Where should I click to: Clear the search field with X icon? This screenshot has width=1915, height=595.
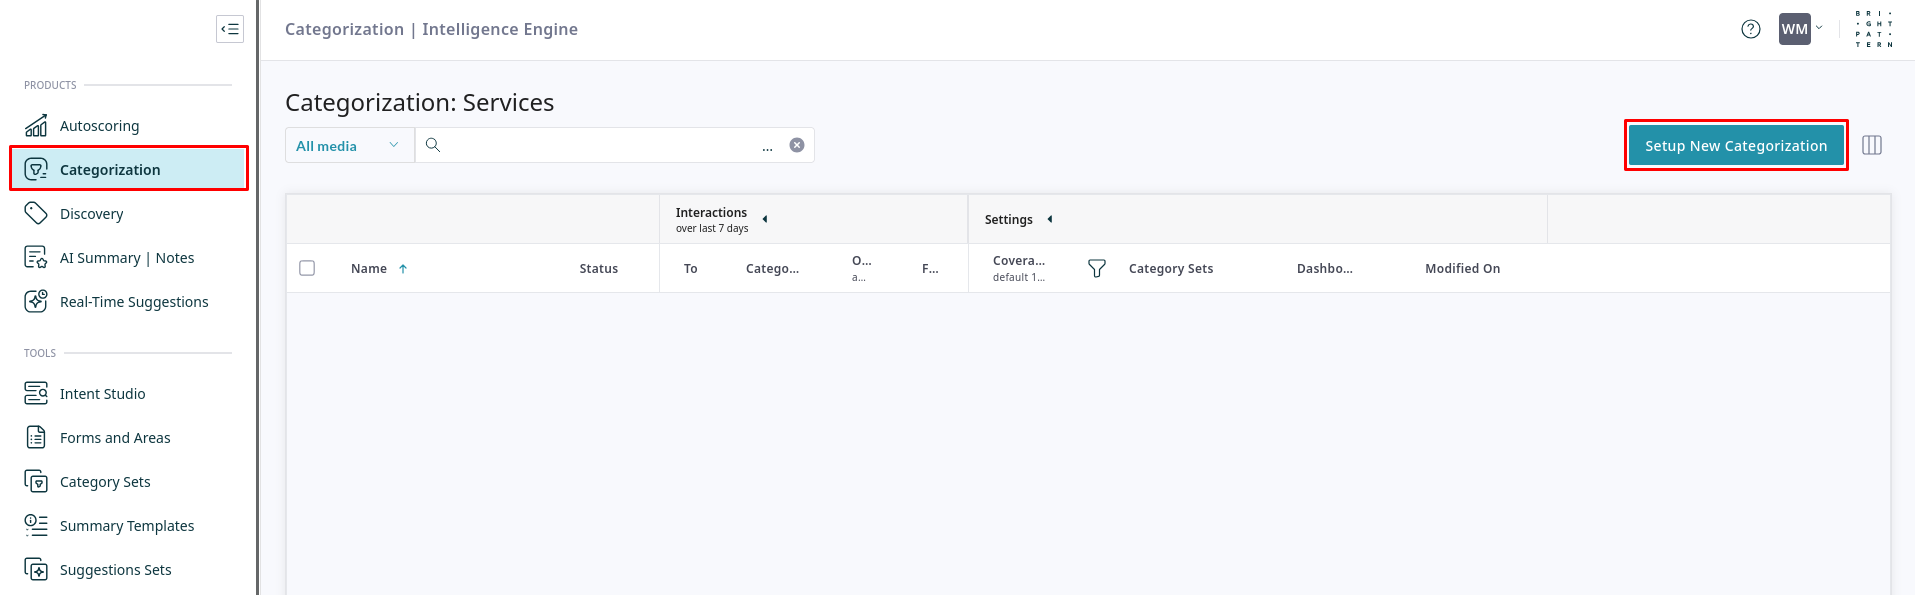pos(797,145)
